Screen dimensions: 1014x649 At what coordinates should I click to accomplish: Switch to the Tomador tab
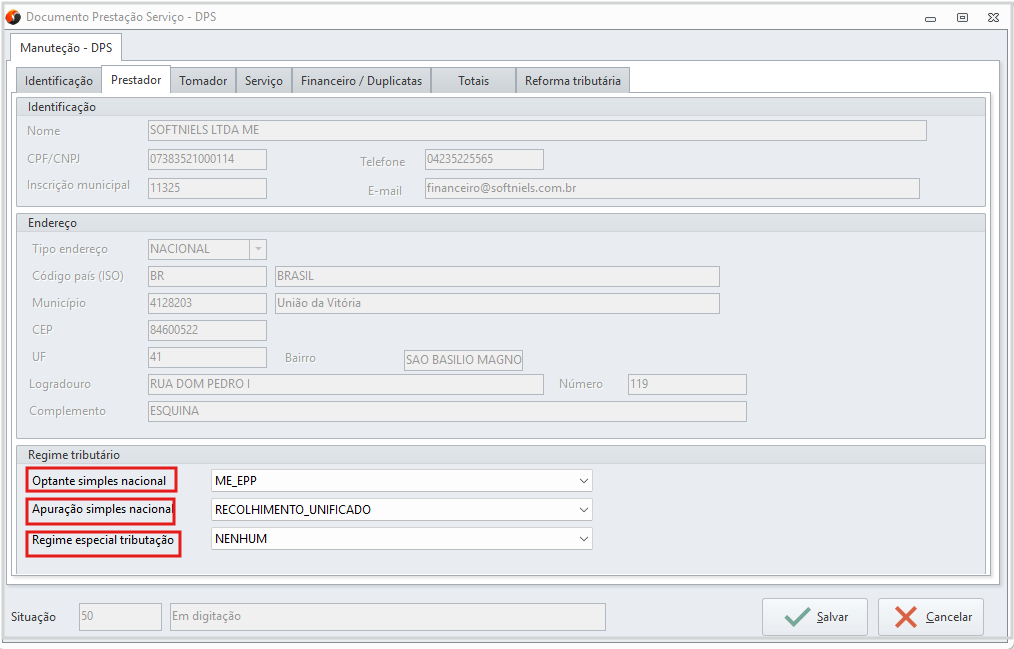(x=203, y=81)
